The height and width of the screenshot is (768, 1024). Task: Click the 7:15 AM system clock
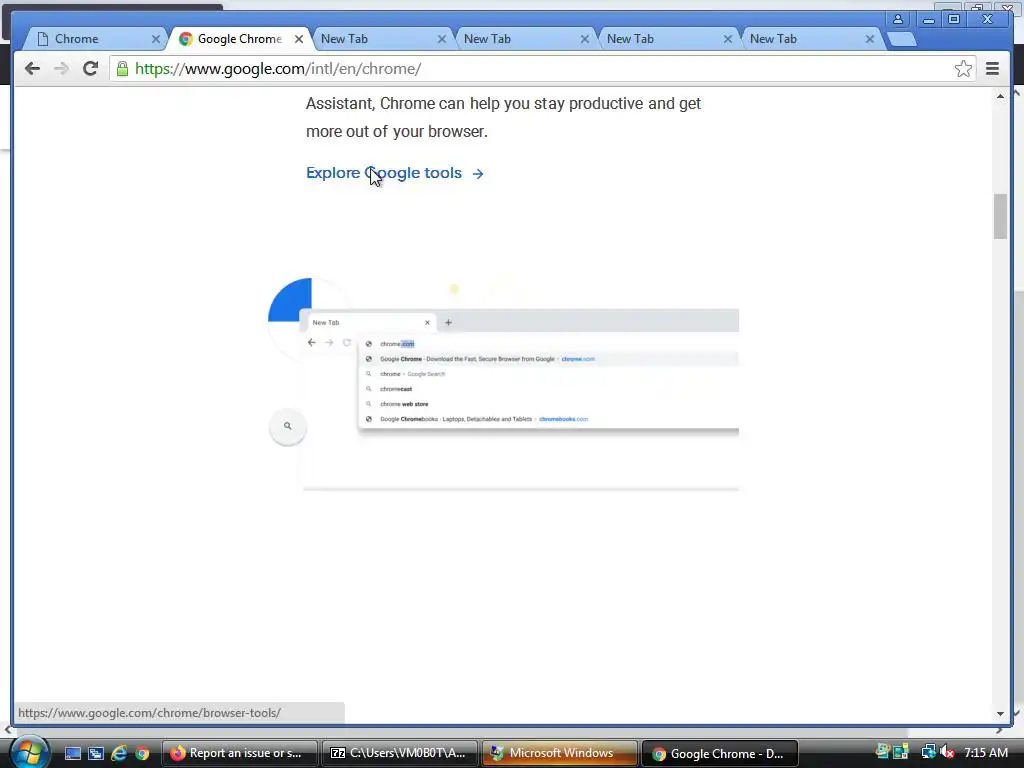pyautogui.click(x=986, y=753)
